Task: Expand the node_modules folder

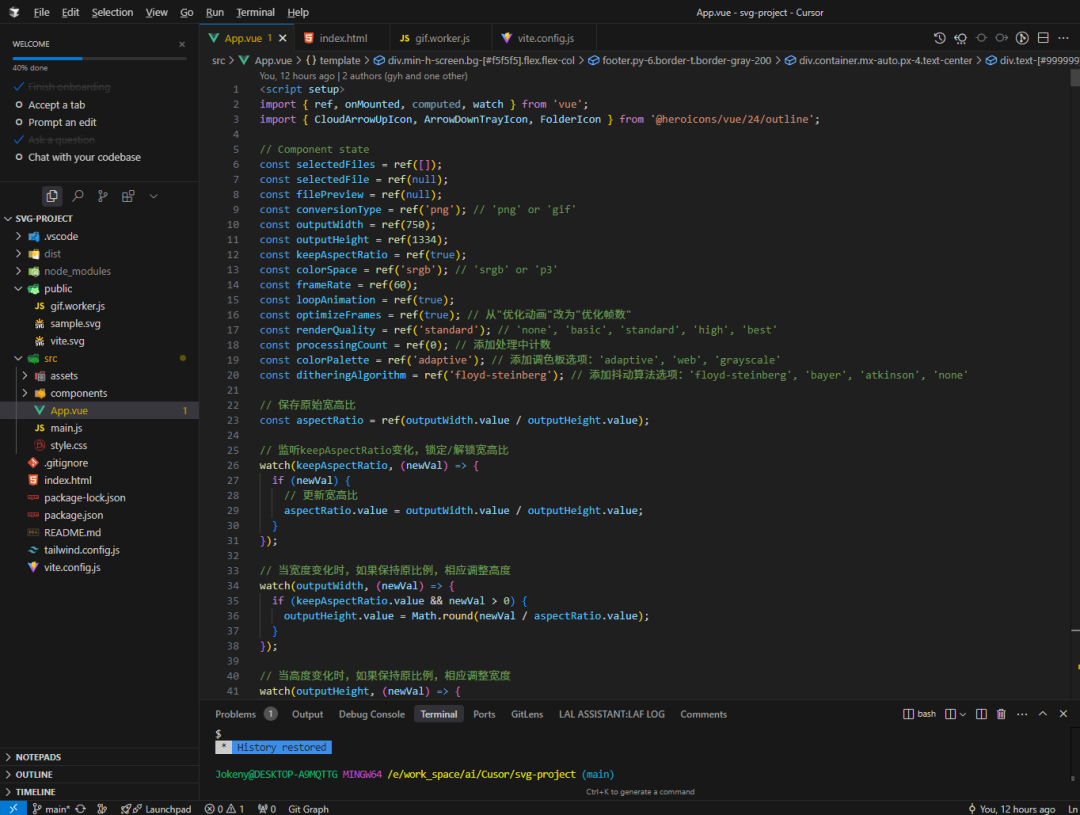Action: (x=76, y=271)
